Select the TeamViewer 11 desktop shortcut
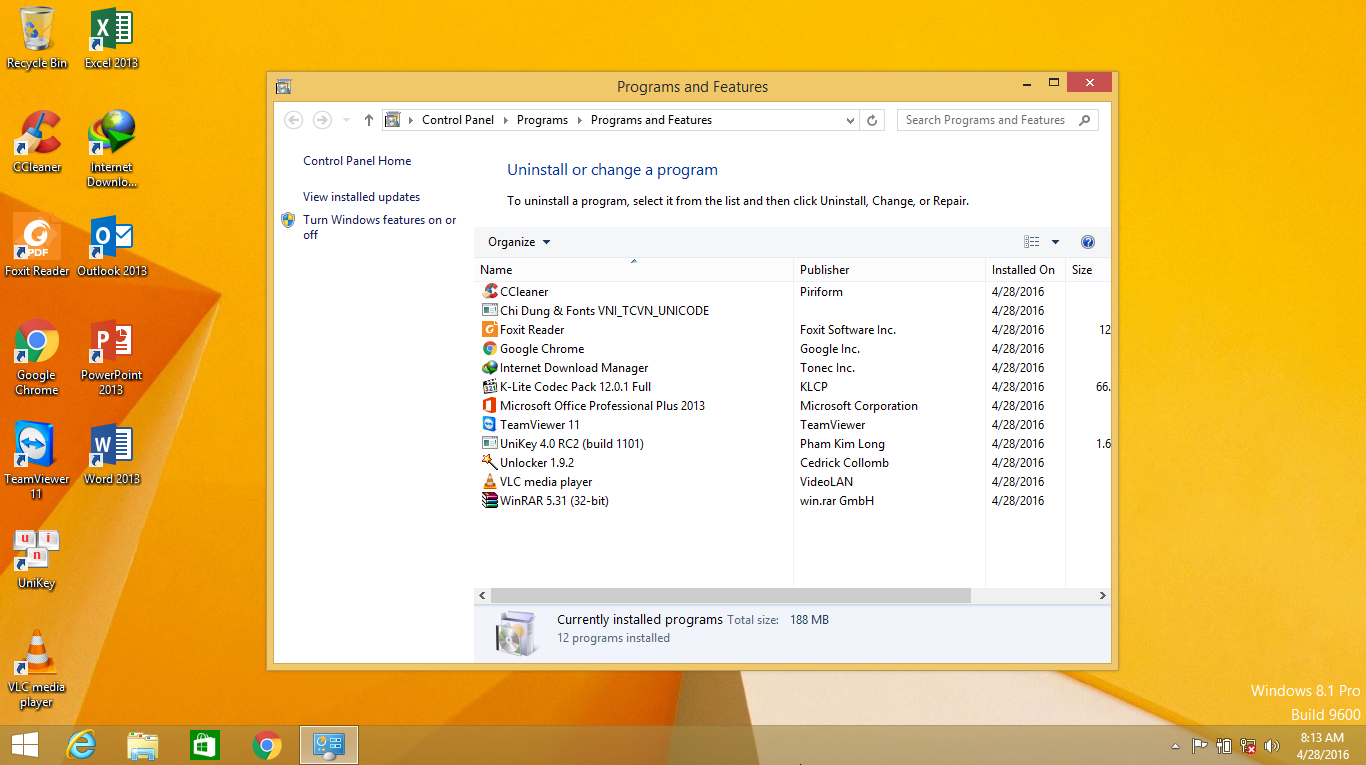Screen dimensions: 1366x765 pos(37,461)
